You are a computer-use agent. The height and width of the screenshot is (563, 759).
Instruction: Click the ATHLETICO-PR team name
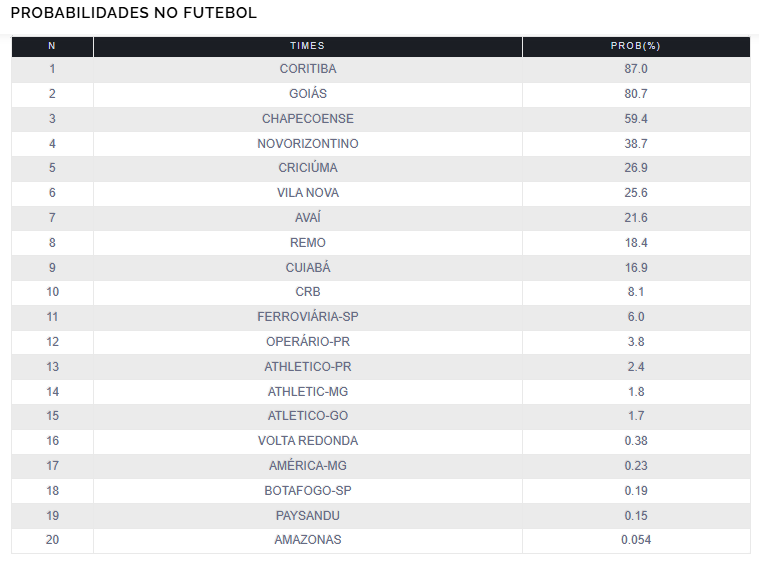point(308,367)
